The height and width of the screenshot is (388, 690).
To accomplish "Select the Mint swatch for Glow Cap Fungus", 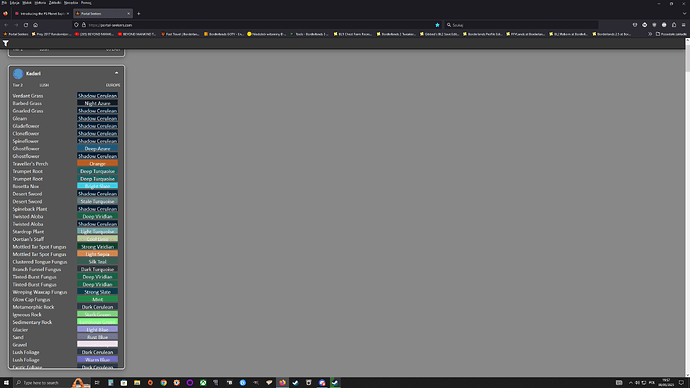I will coord(97,300).
